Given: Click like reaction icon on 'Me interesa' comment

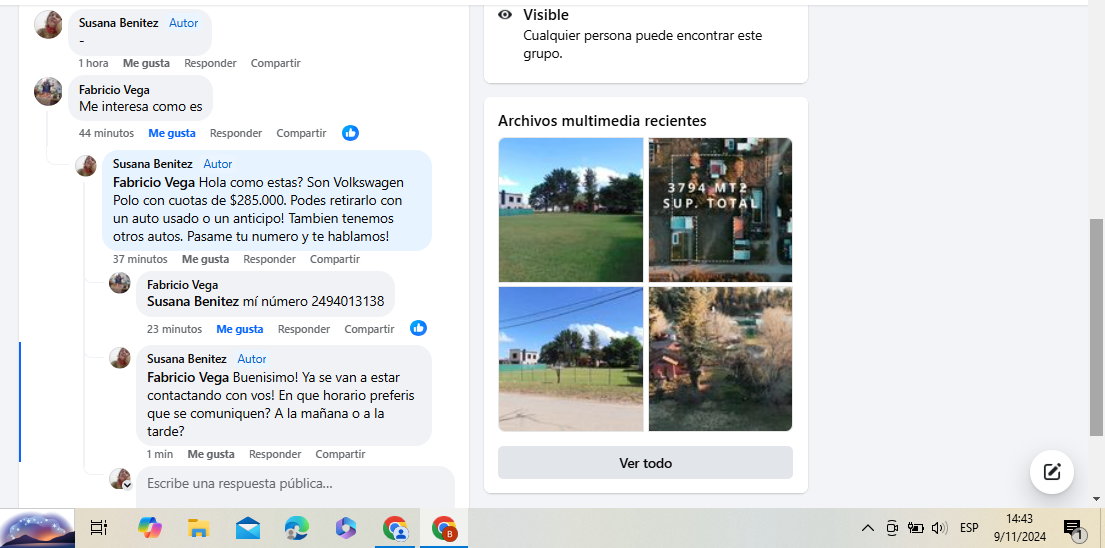Looking at the screenshot, I should click(x=350, y=133).
